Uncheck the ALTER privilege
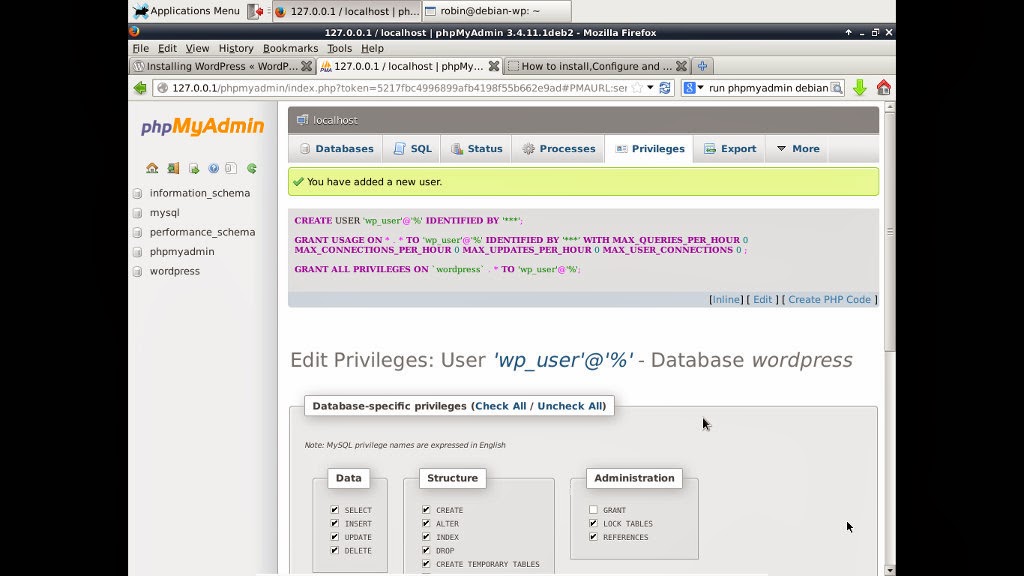 pos(426,523)
